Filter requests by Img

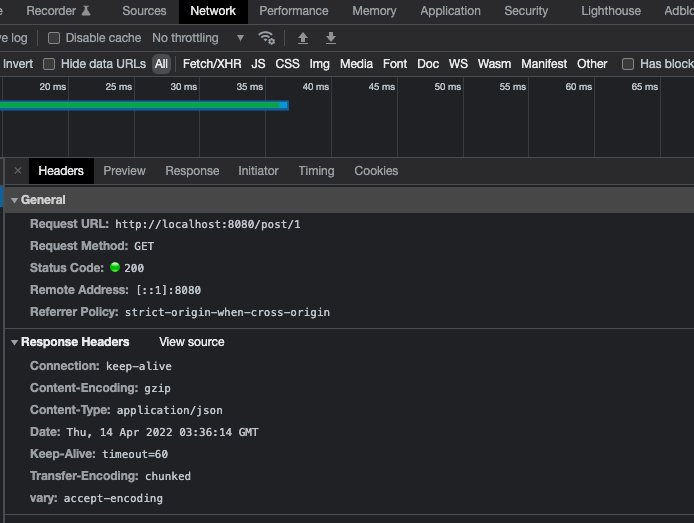(319, 64)
